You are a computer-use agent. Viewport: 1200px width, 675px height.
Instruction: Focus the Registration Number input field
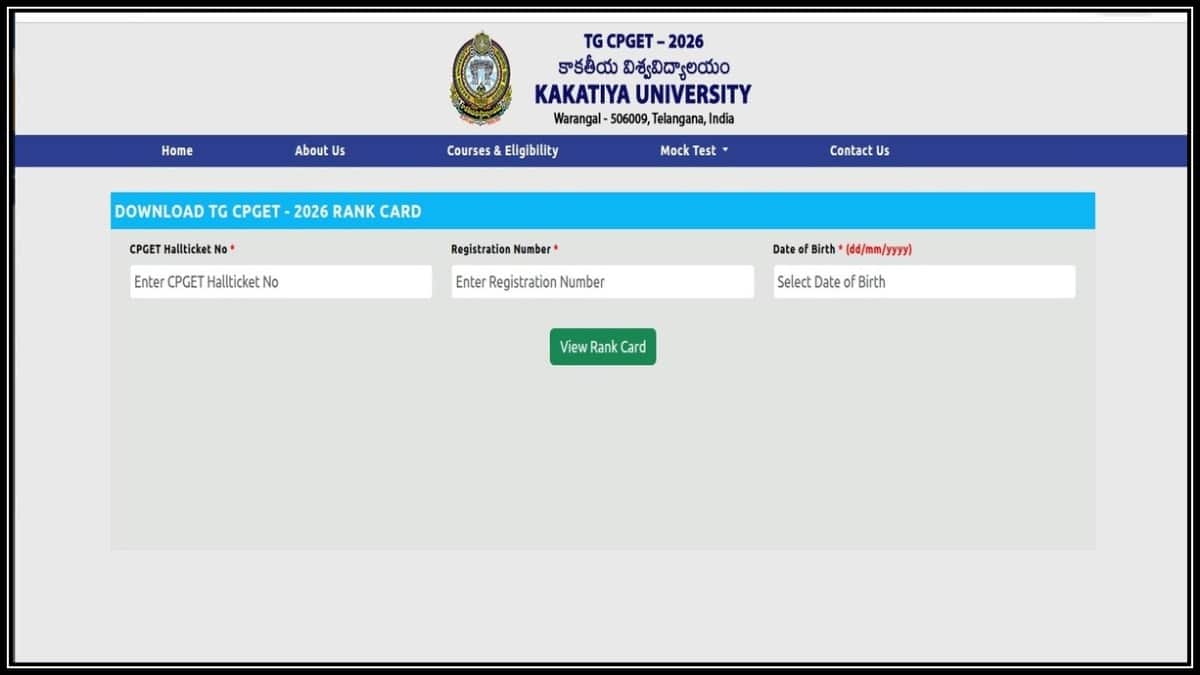tap(603, 282)
